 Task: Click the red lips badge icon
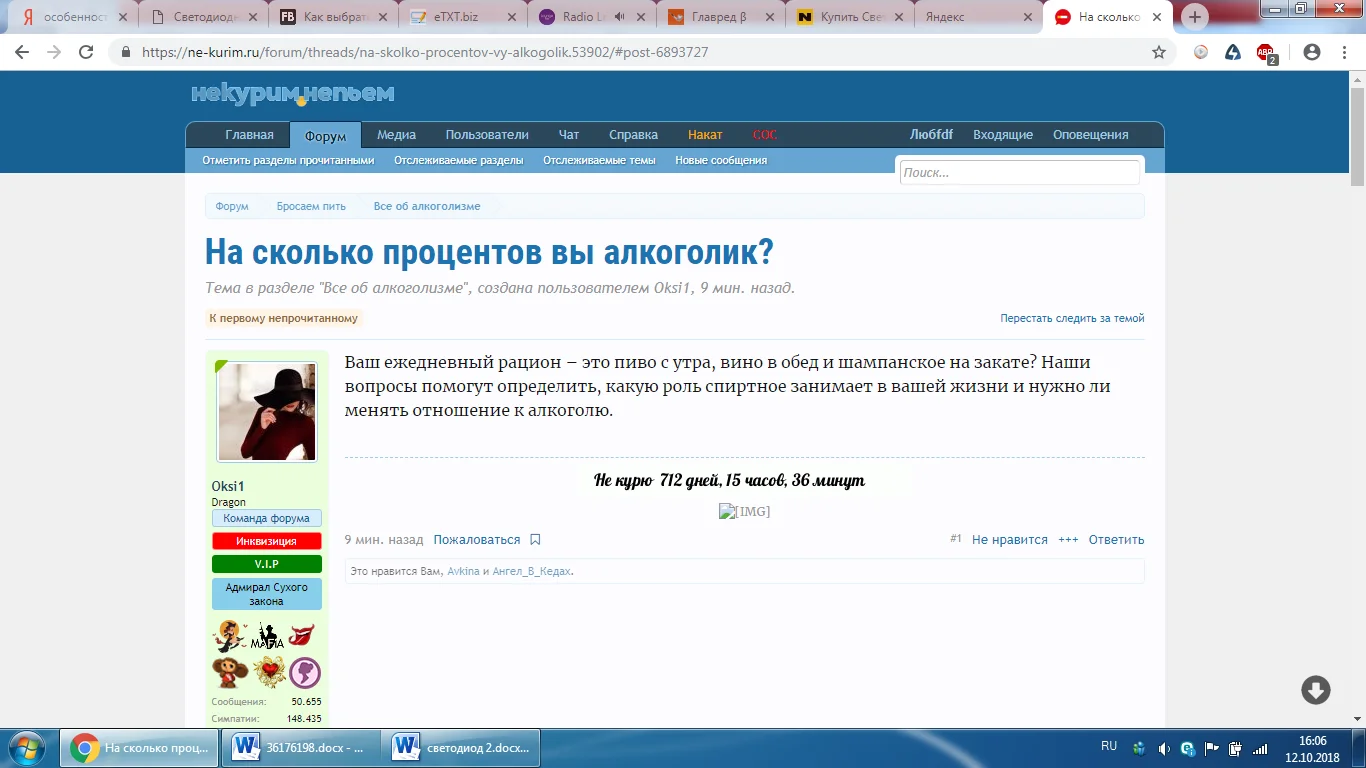pos(302,635)
